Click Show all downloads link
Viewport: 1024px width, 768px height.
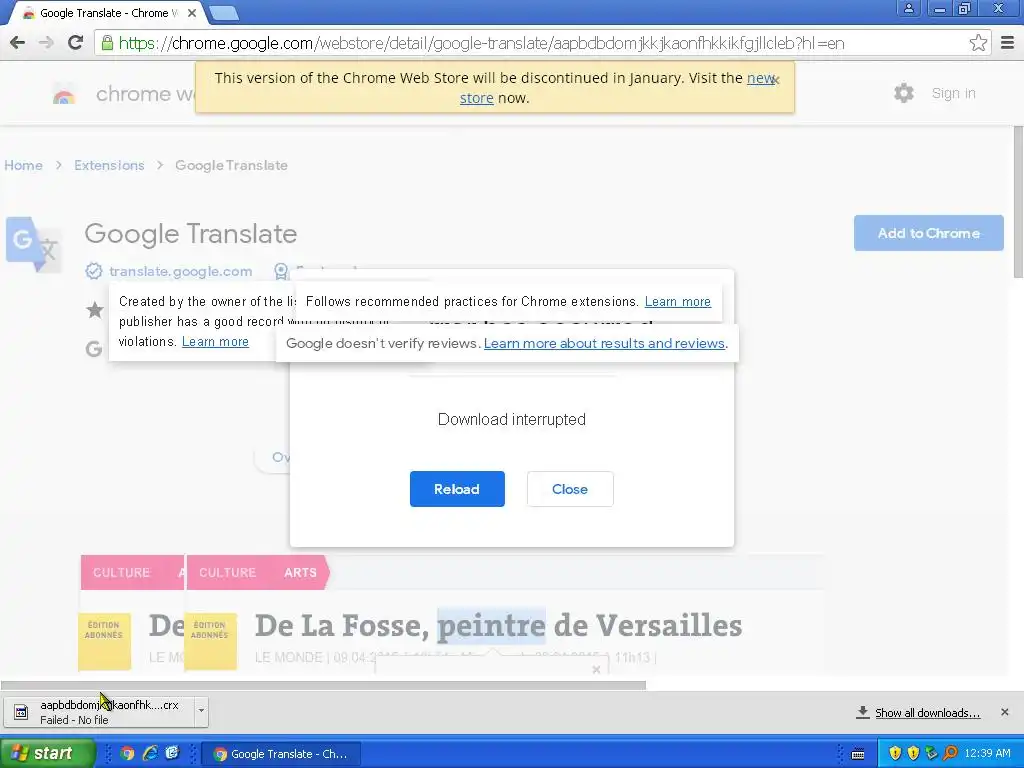point(927,712)
